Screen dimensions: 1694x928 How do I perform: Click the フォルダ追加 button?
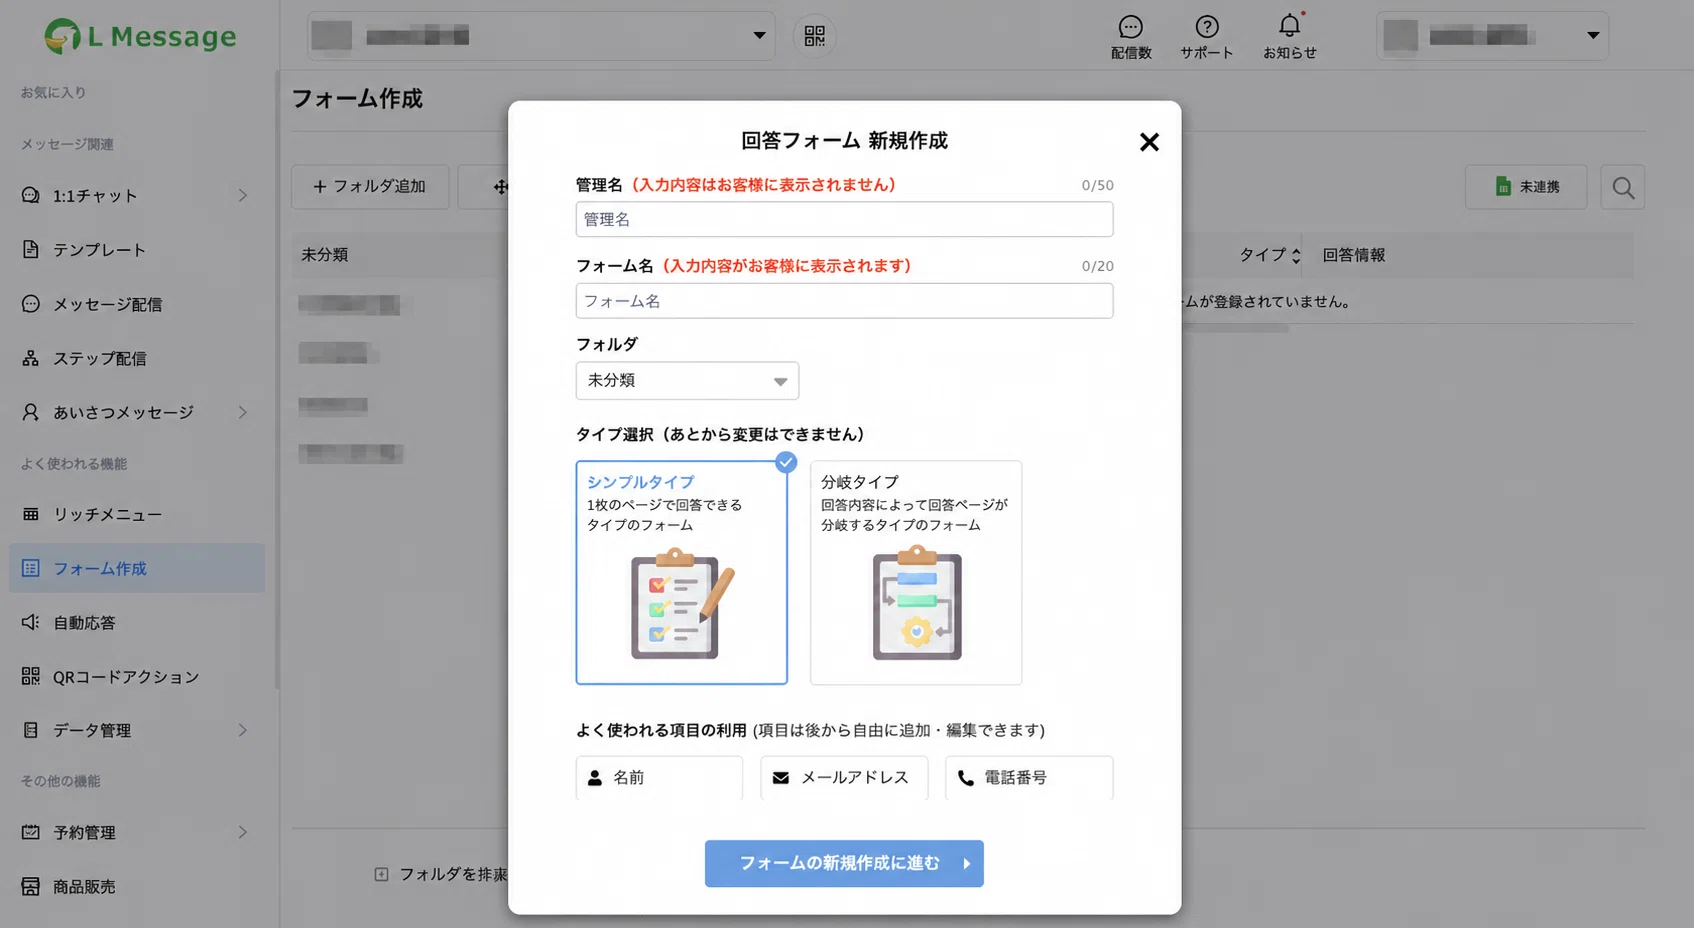click(x=370, y=187)
